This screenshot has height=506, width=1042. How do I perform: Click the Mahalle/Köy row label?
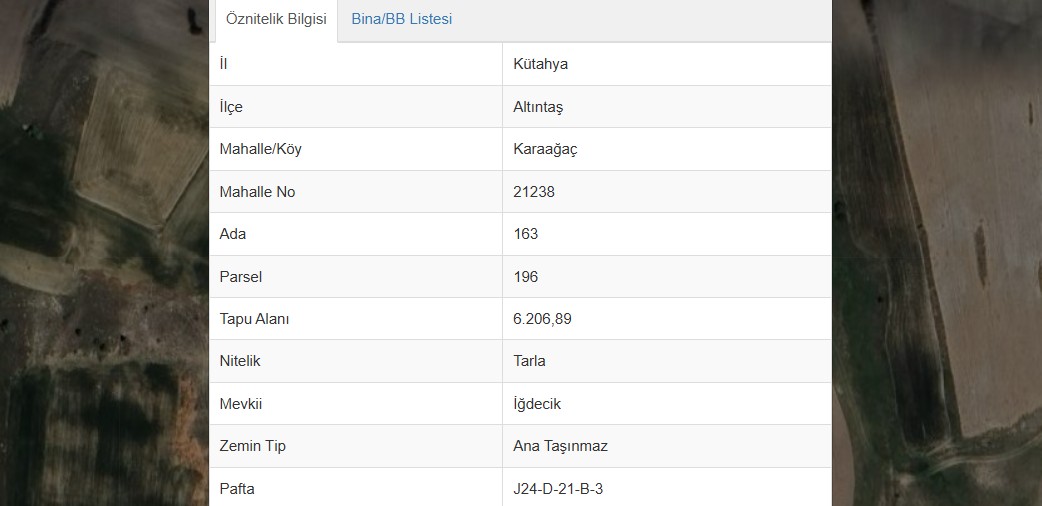[x=260, y=149]
